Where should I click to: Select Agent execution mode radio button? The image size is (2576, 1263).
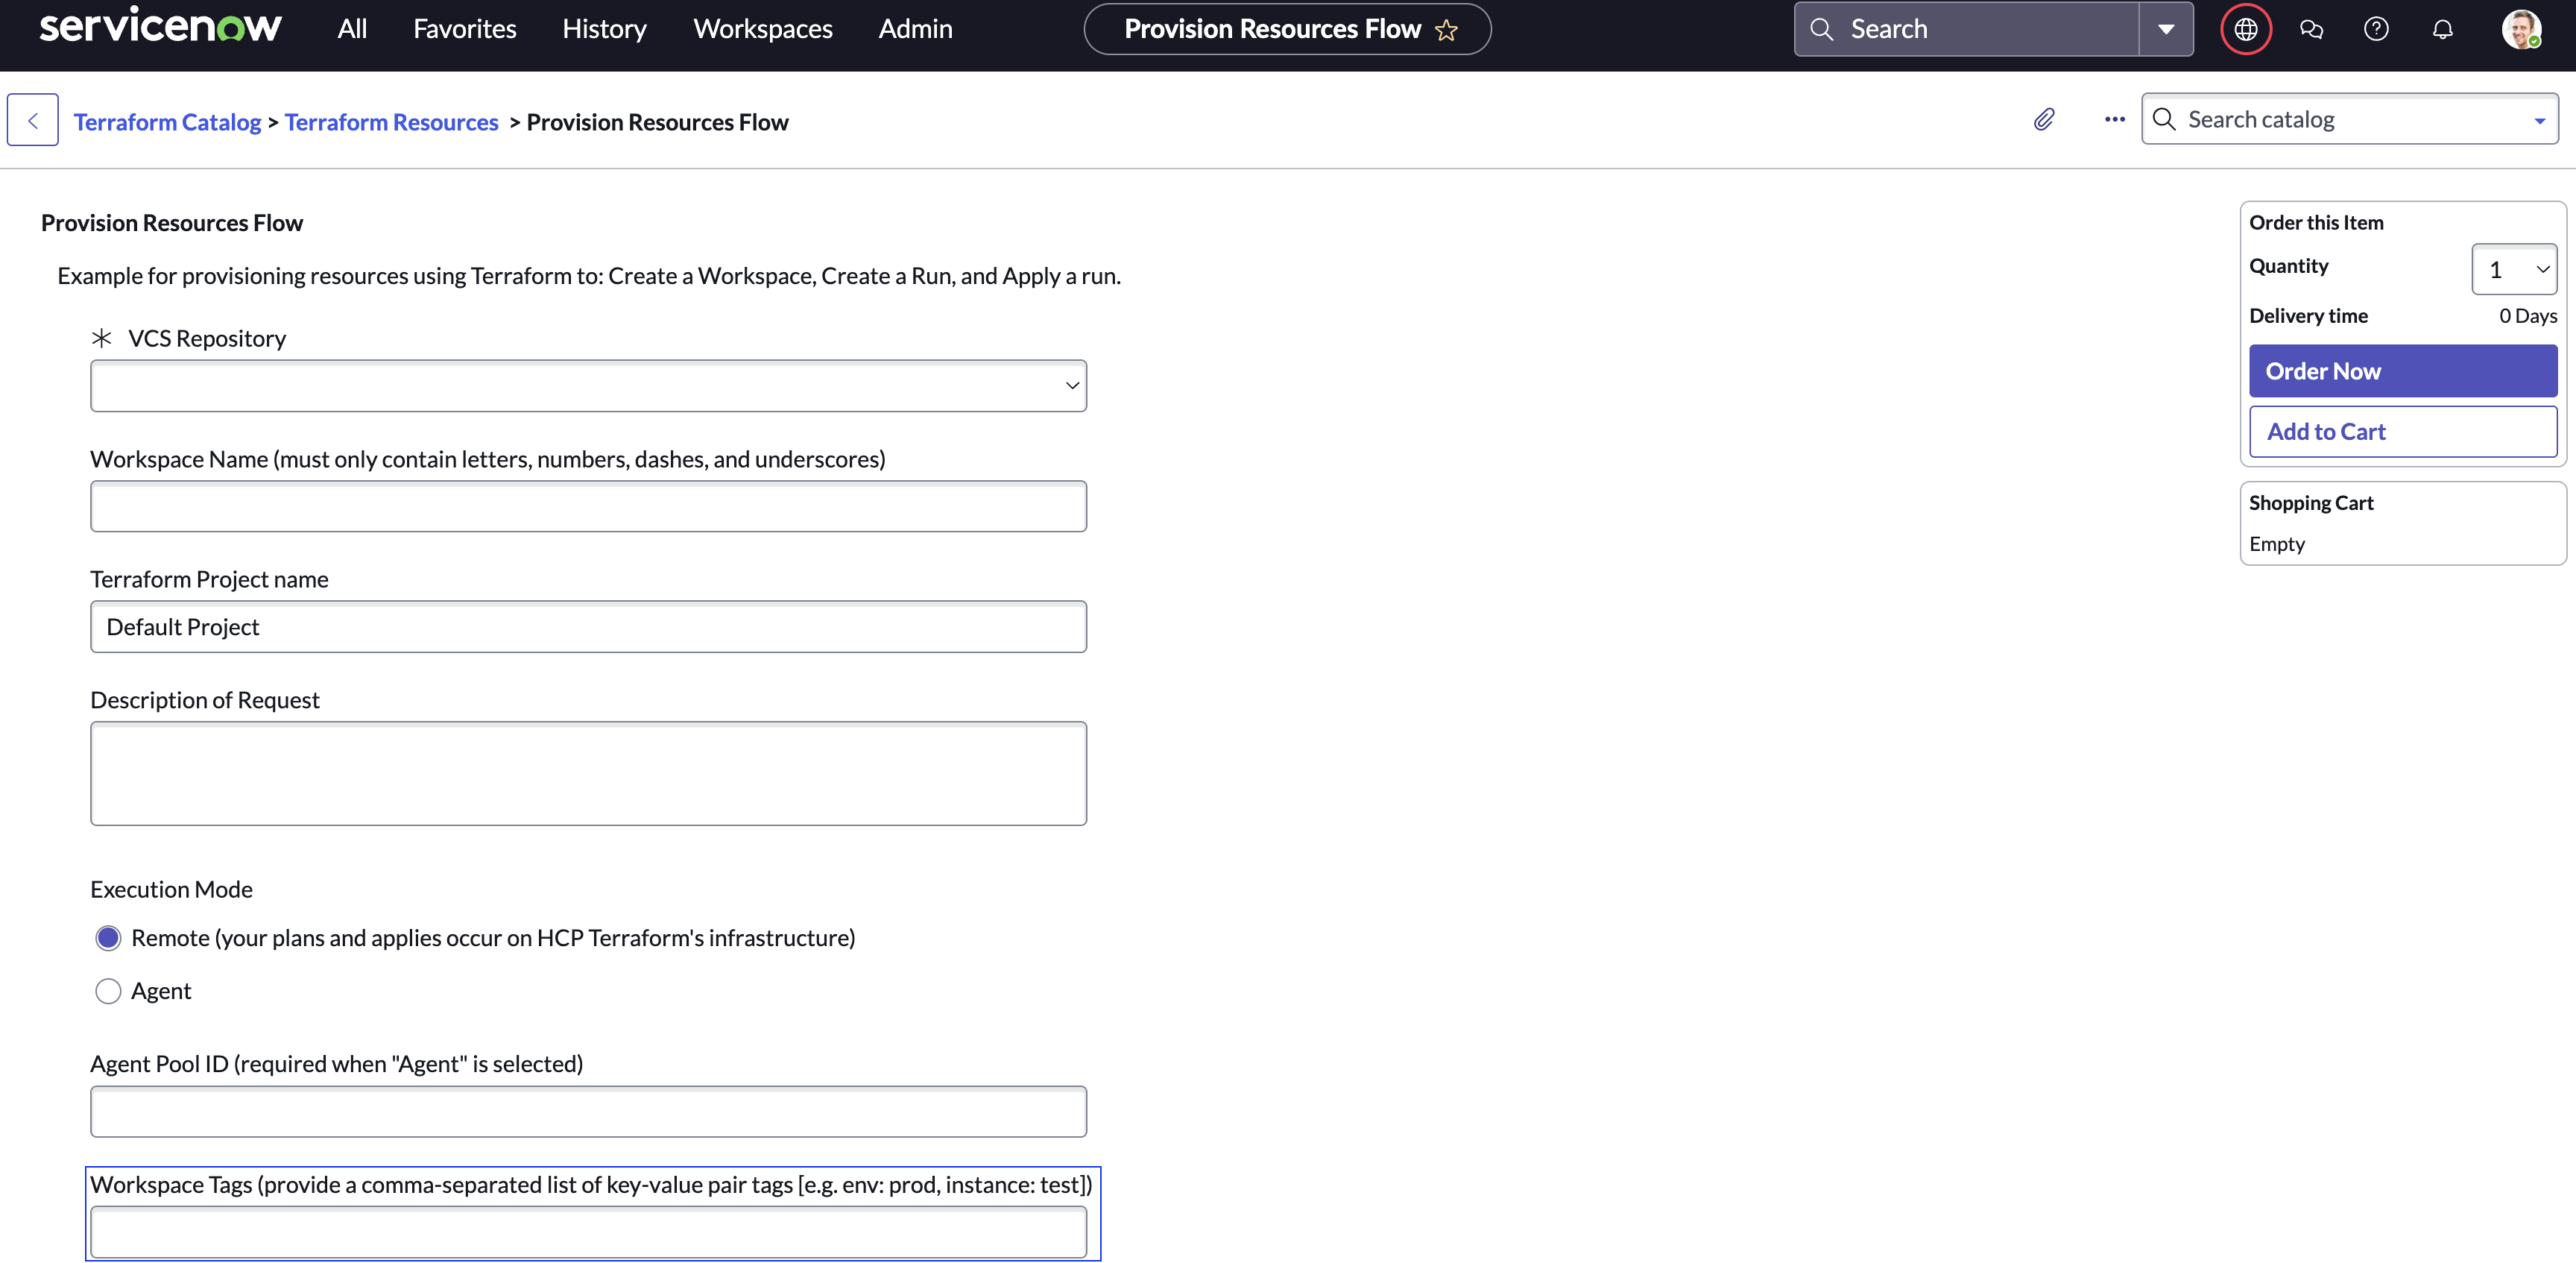pos(108,991)
